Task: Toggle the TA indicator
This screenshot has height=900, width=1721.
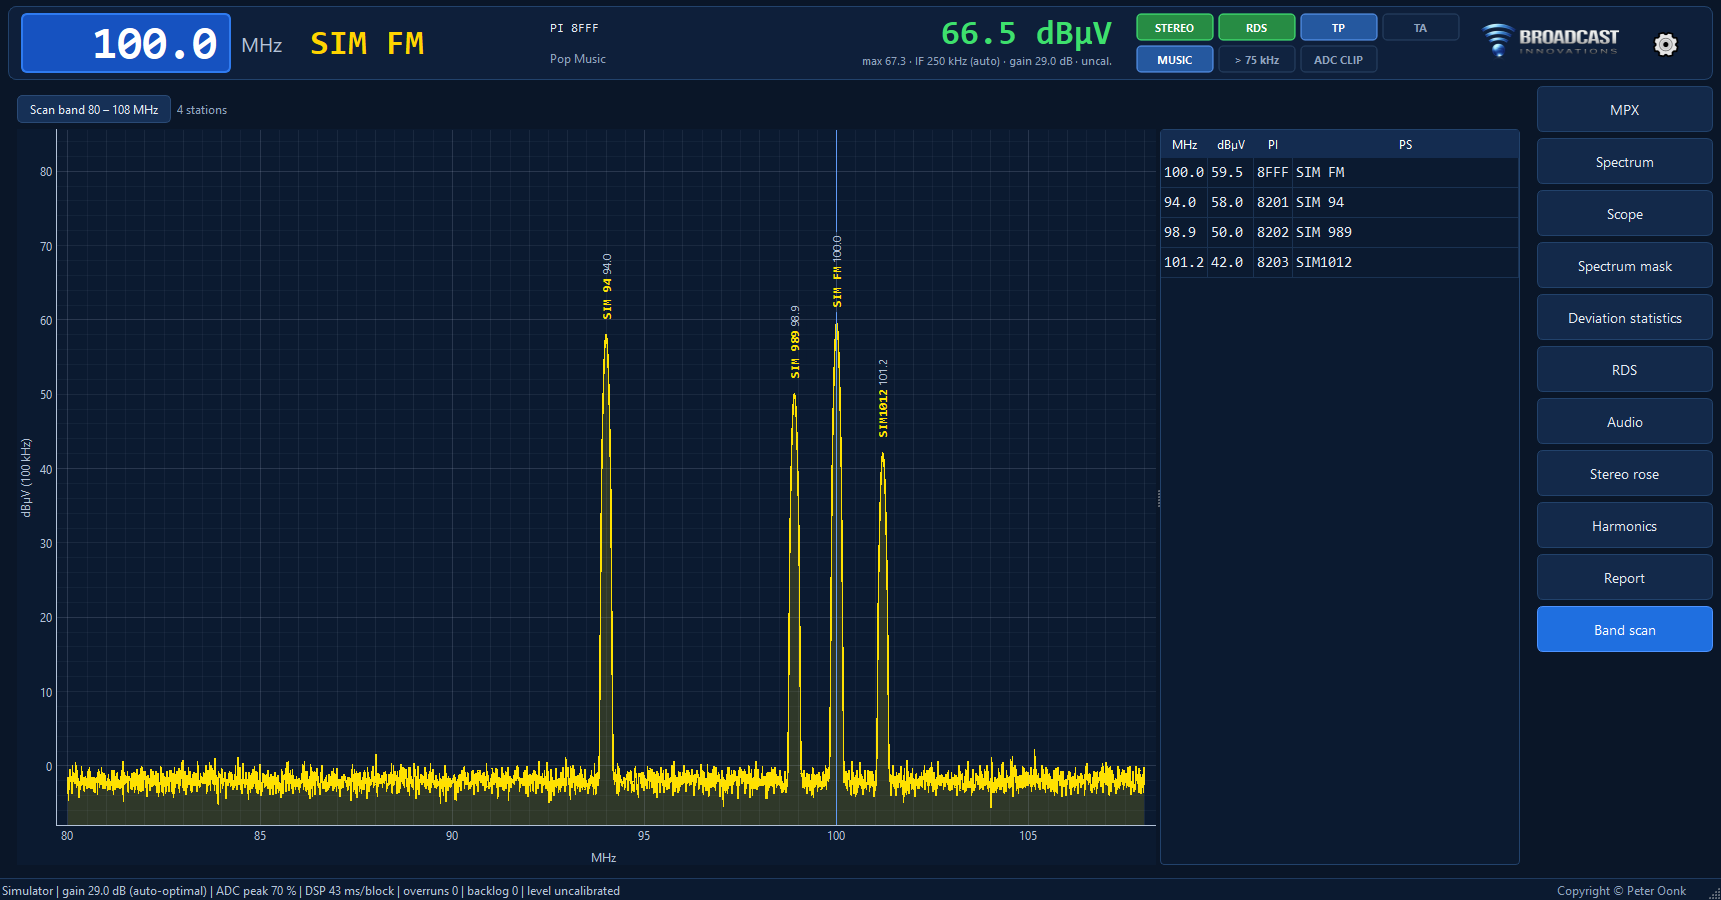Action: tap(1420, 28)
